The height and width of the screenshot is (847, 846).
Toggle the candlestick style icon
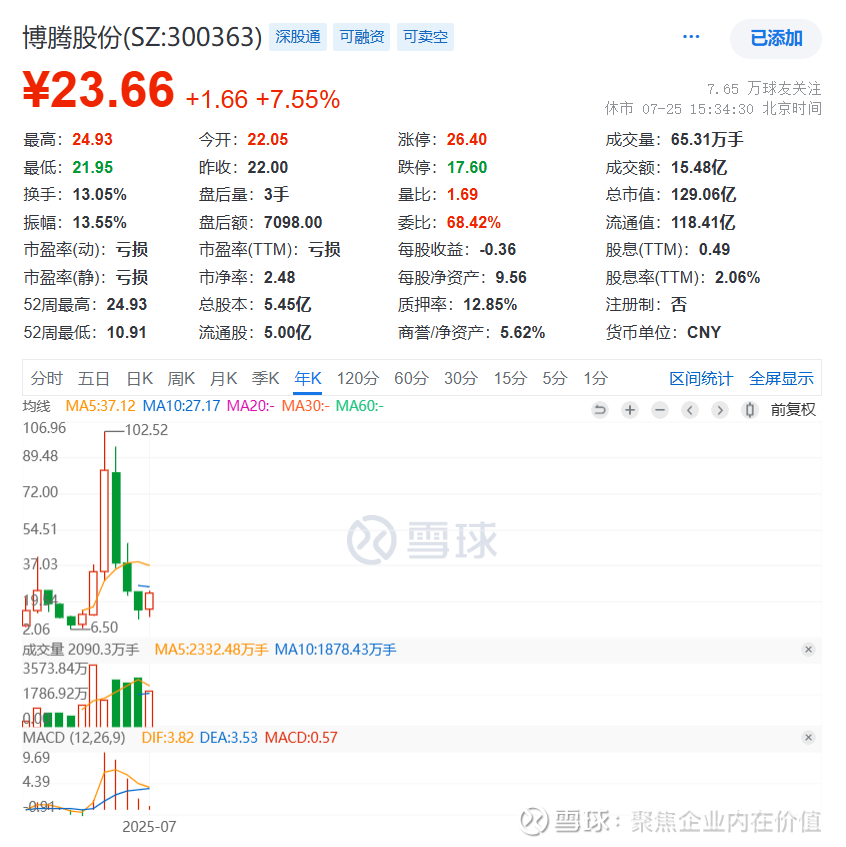[750, 410]
